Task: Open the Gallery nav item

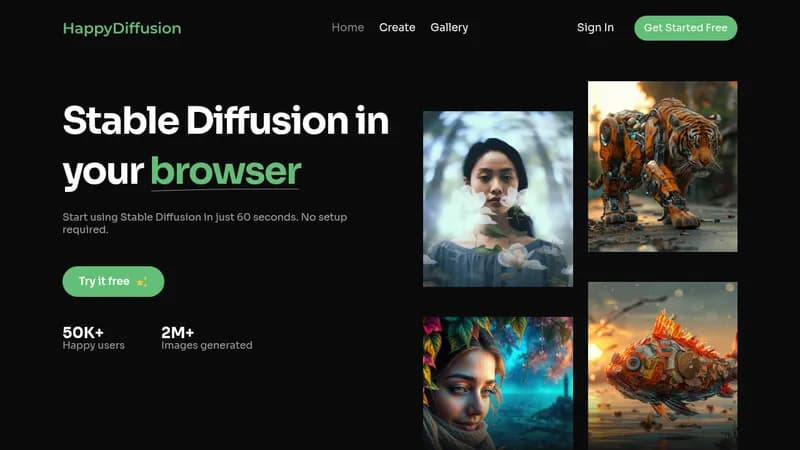Action: [x=449, y=28]
